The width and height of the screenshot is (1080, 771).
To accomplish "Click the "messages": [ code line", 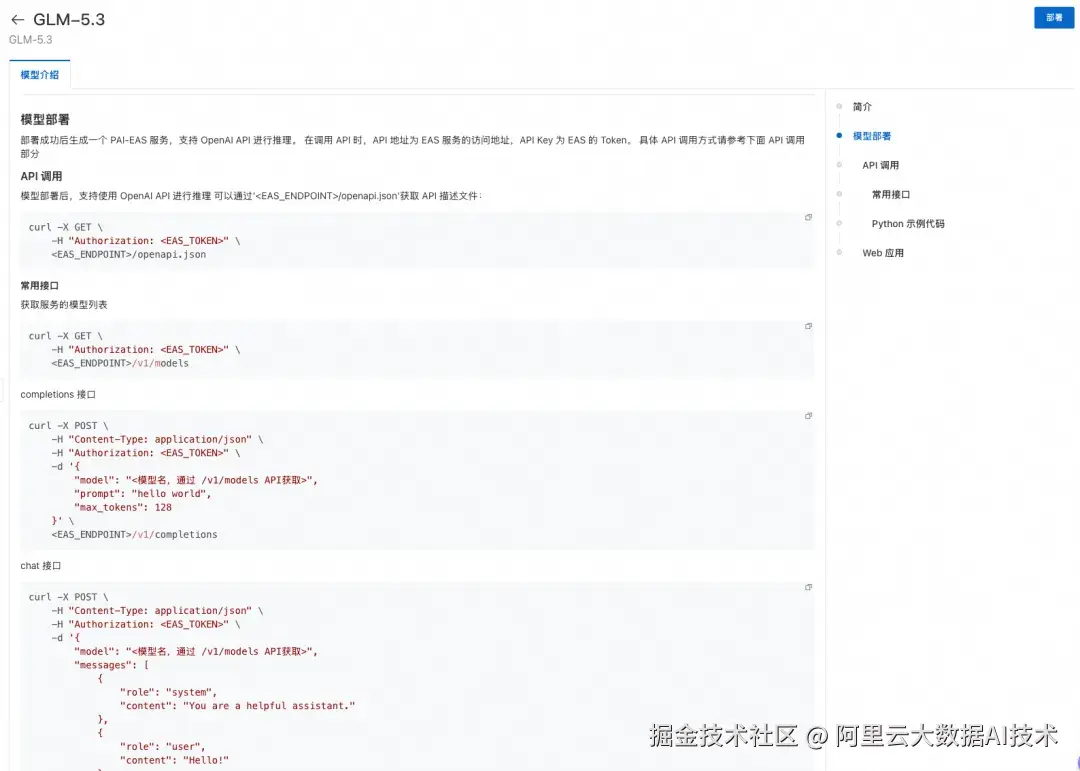I will (111, 665).
